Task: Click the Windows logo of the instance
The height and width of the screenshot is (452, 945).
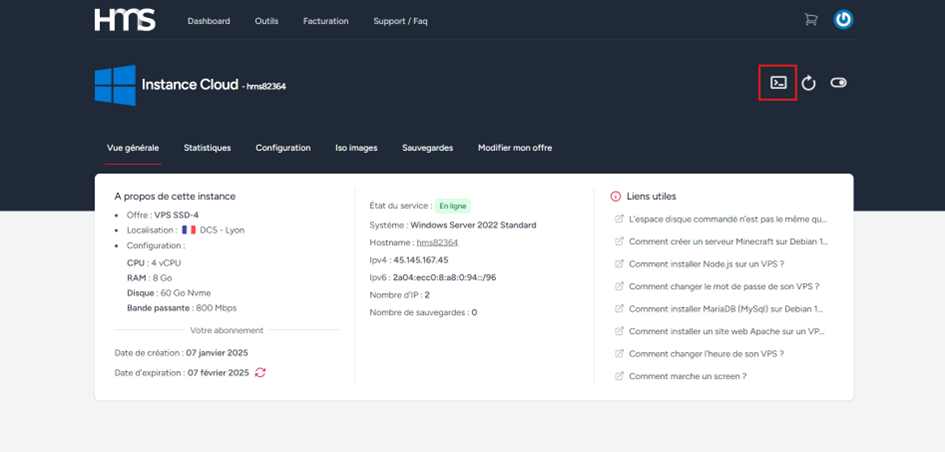Action: pos(115,86)
